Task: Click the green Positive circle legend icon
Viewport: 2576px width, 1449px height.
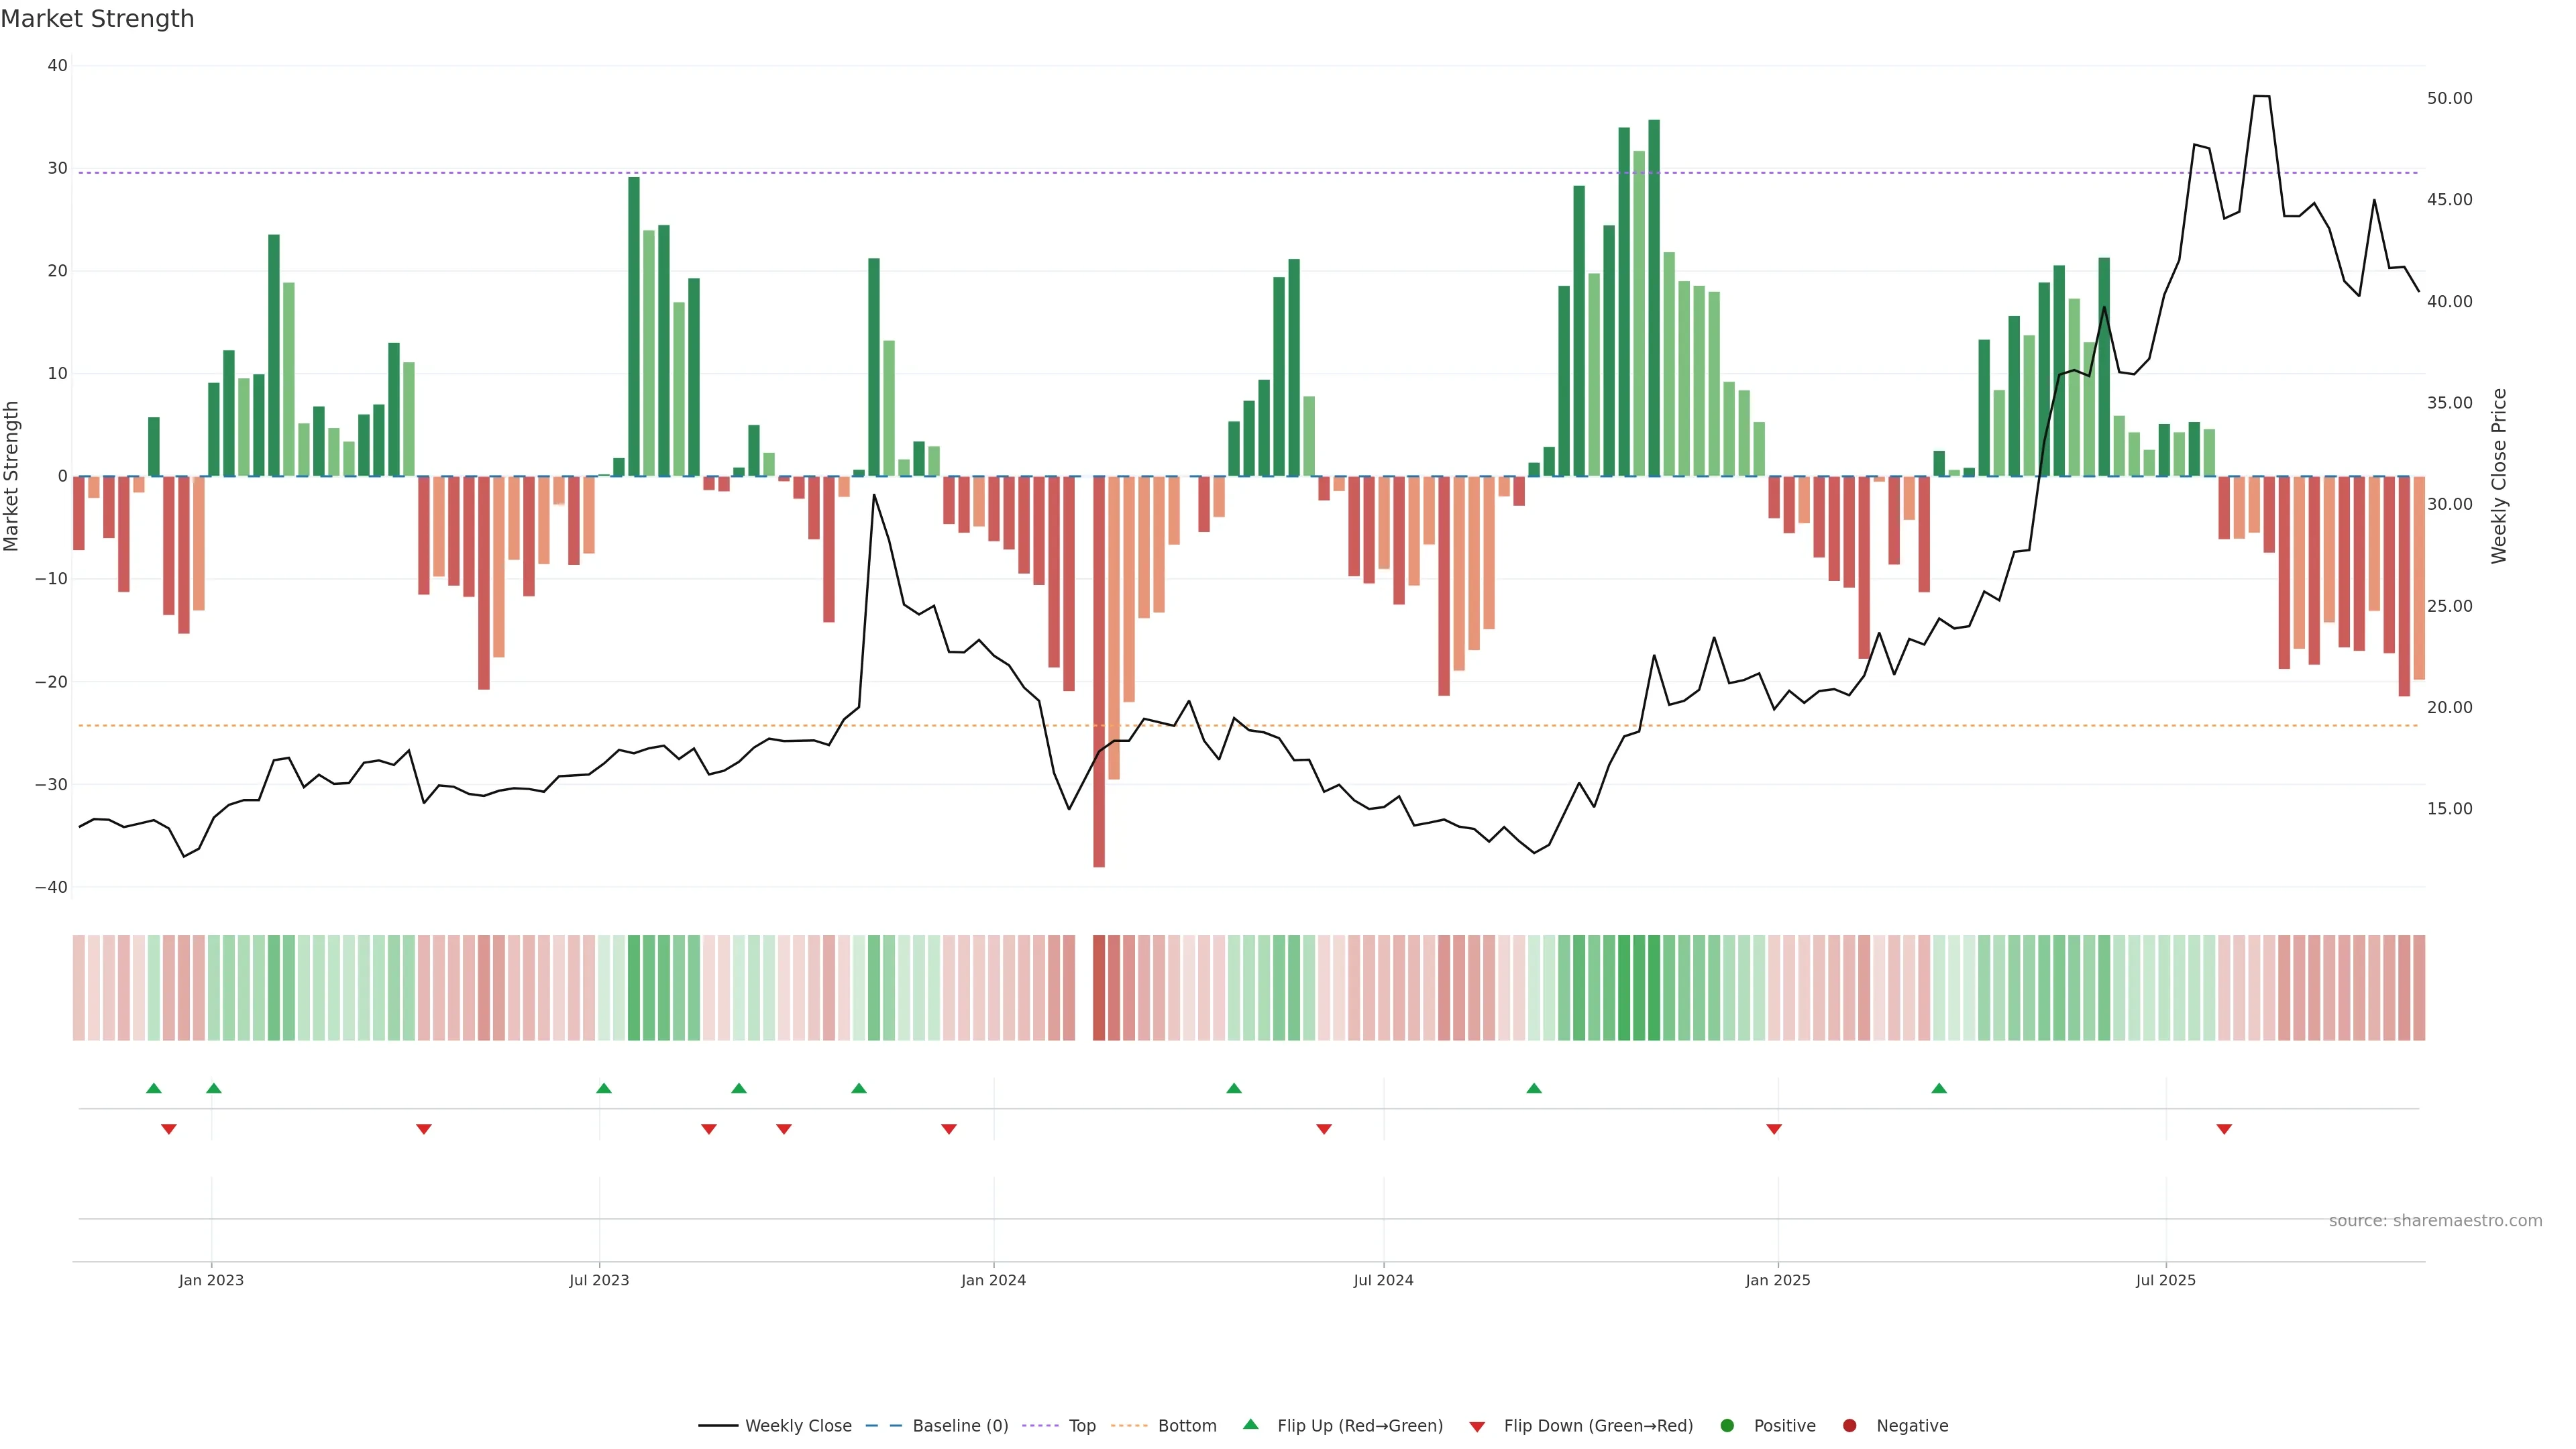Action: click(1727, 1425)
